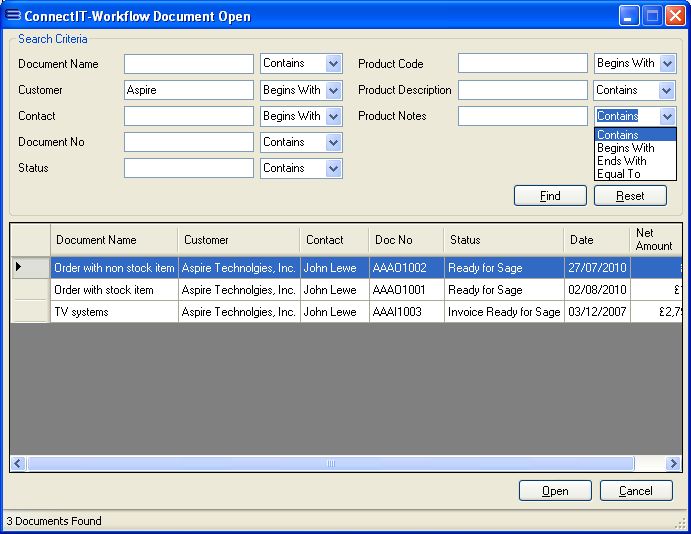This screenshot has height=534, width=691.
Task: Focus the Product Description input field
Action: tap(523, 90)
